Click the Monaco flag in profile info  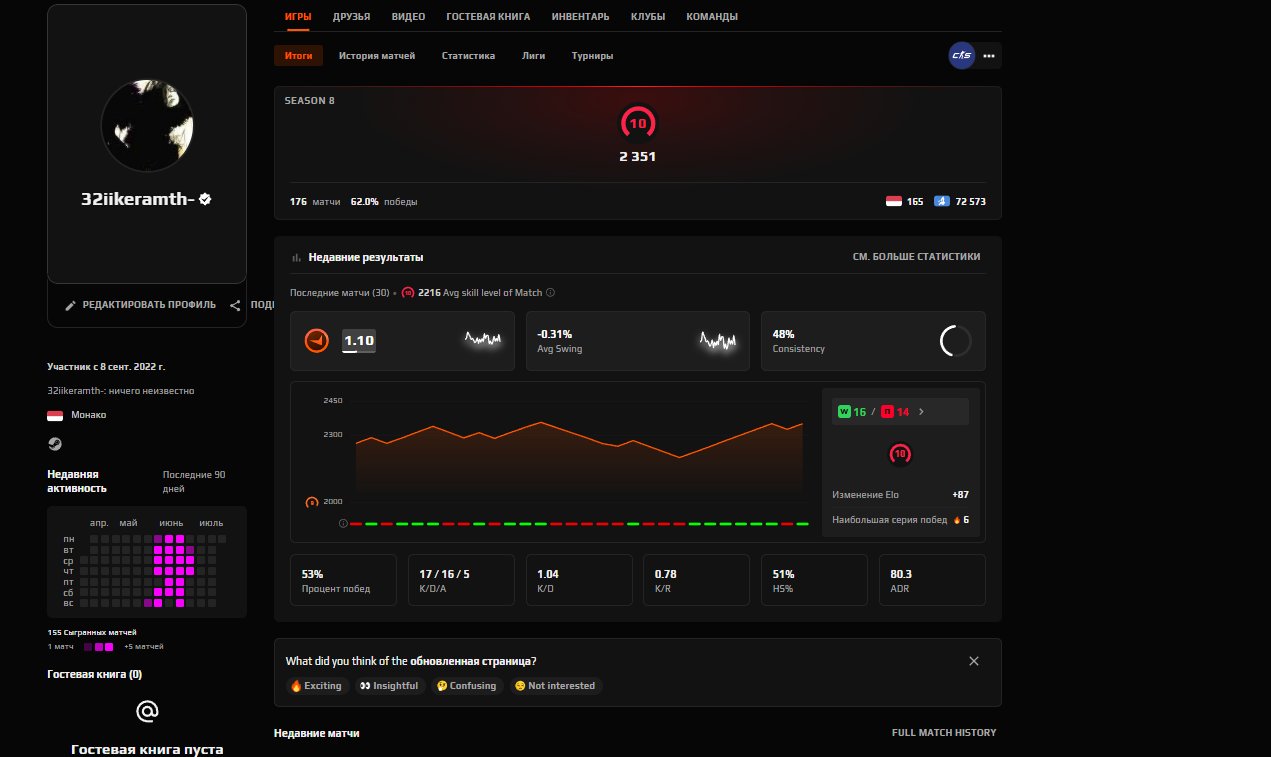click(55, 415)
